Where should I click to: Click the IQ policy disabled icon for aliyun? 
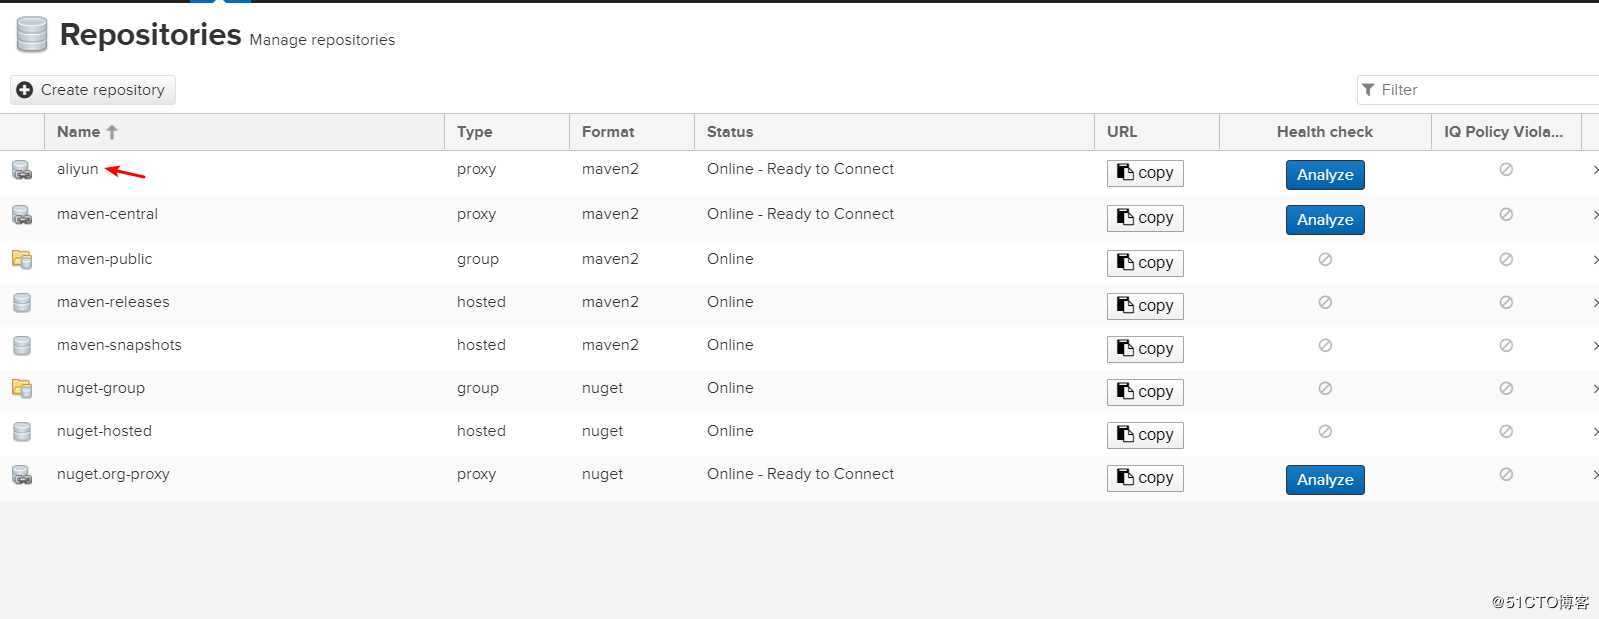[x=1506, y=169]
